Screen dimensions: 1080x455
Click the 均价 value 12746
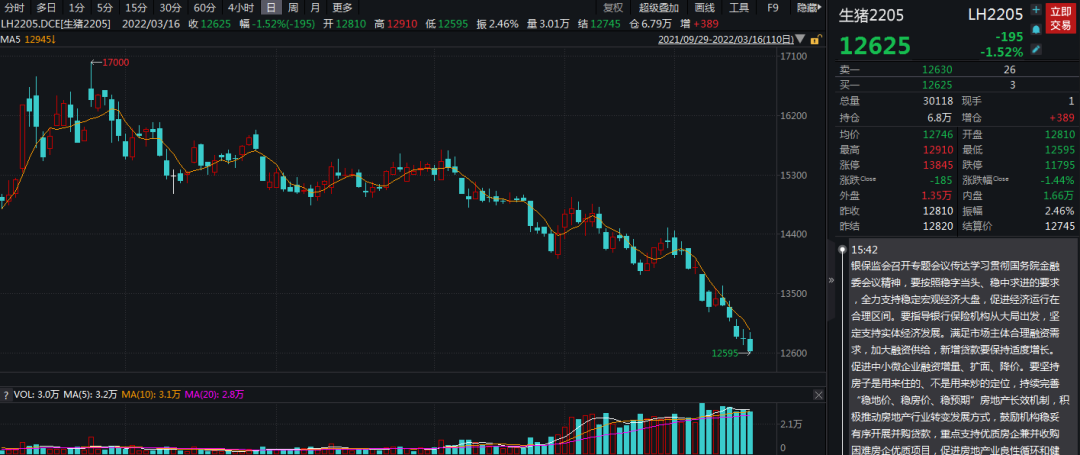coord(937,134)
